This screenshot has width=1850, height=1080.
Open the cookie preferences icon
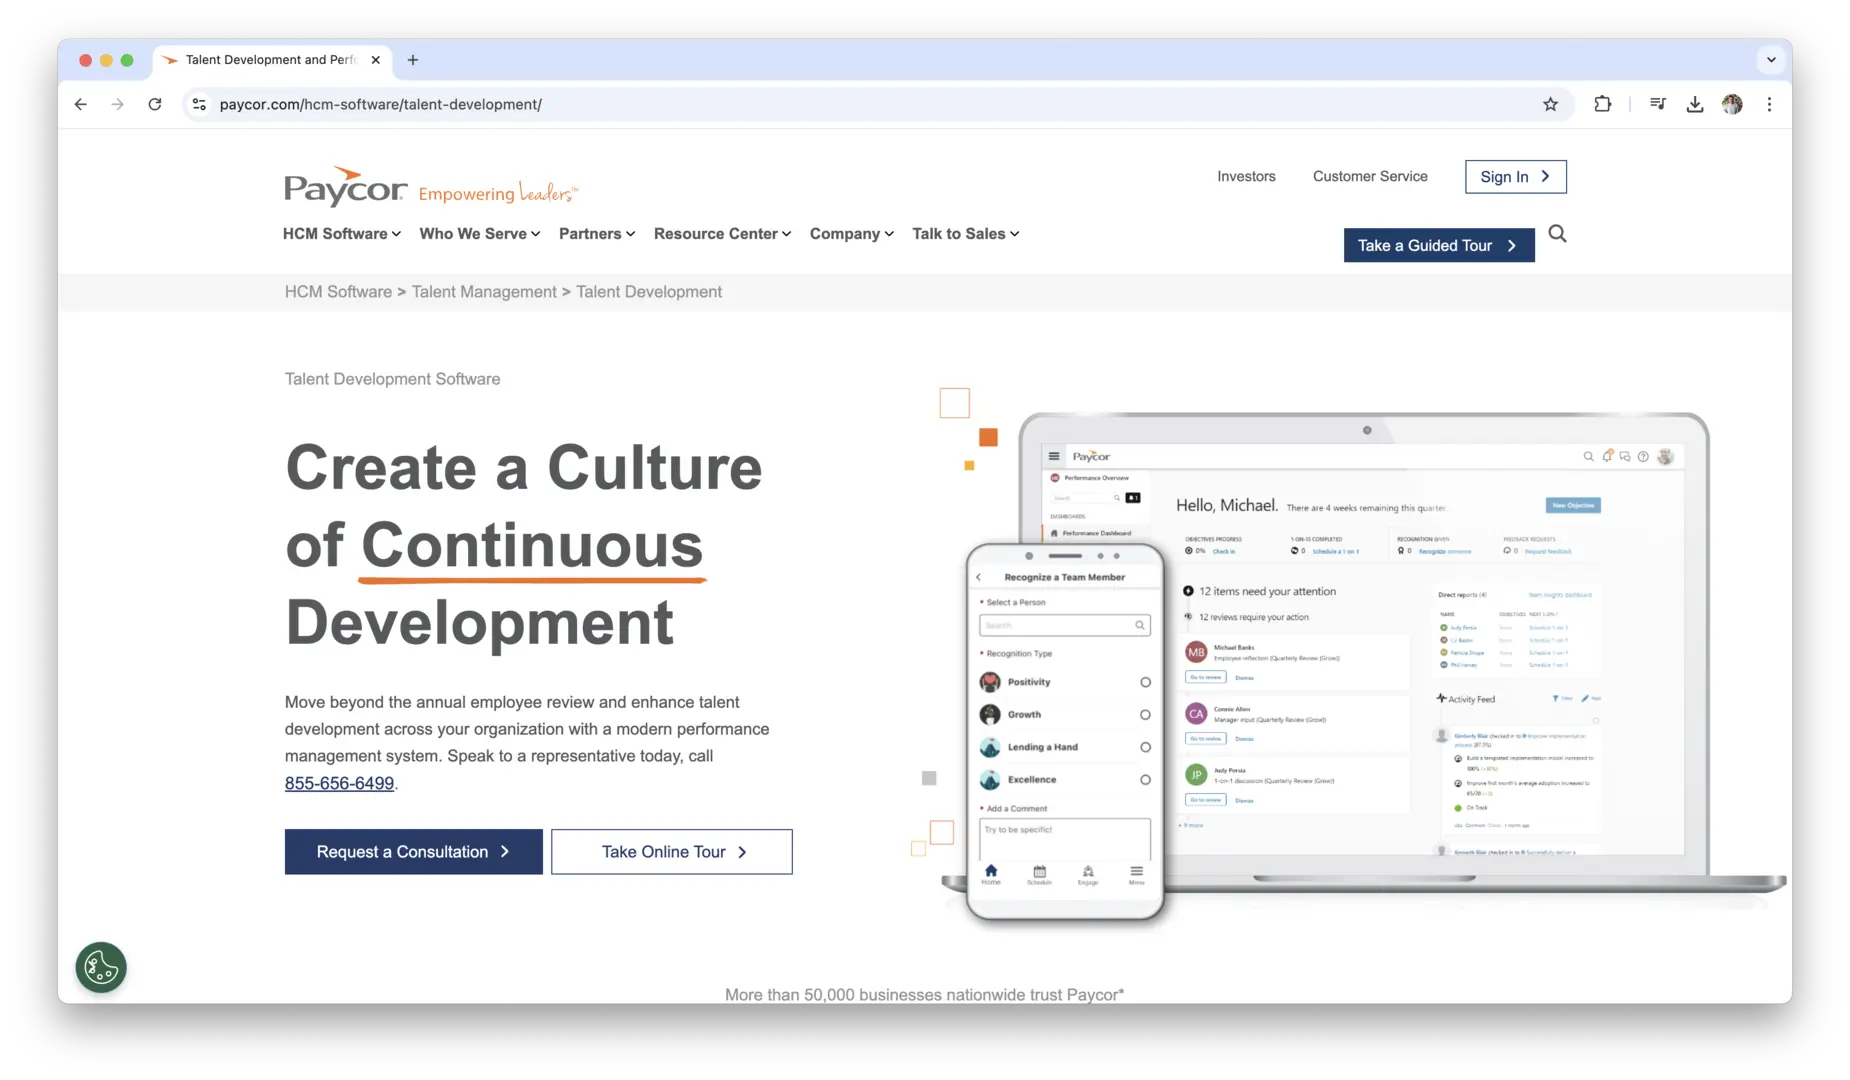tap(101, 967)
